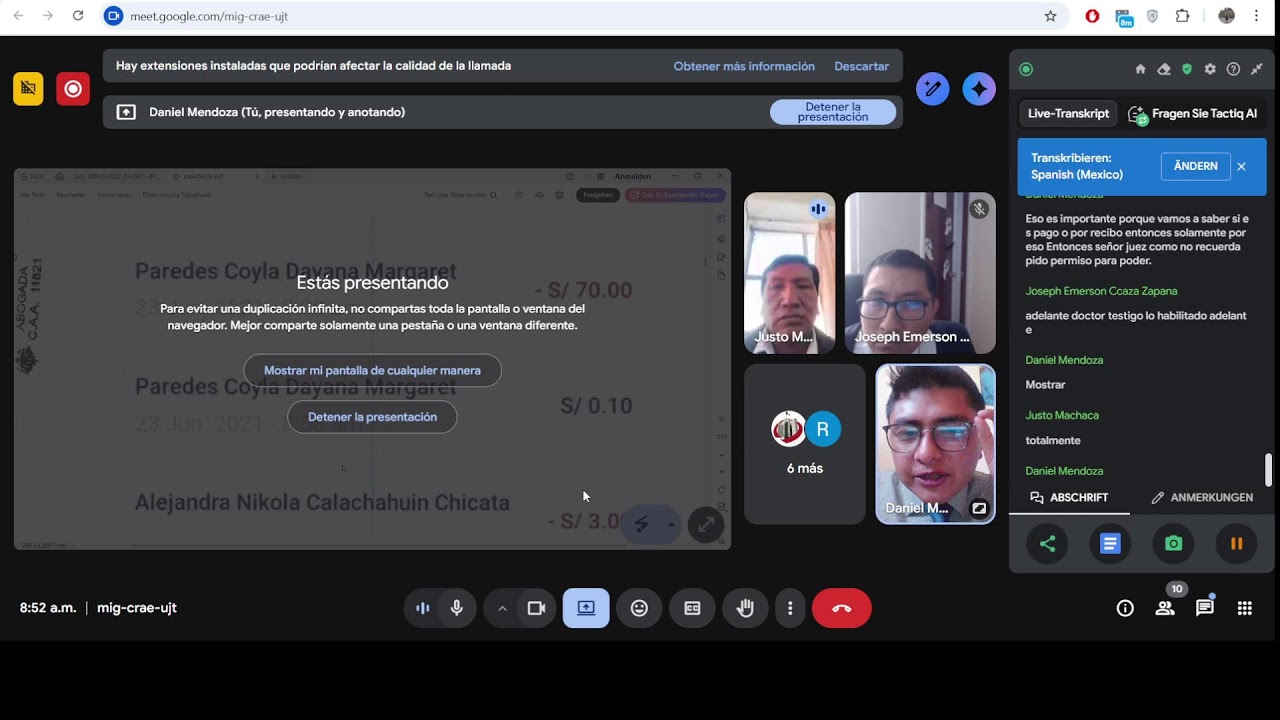Open the meeting details info icon
The height and width of the screenshot is (720, 1280).
(1125, 608)
